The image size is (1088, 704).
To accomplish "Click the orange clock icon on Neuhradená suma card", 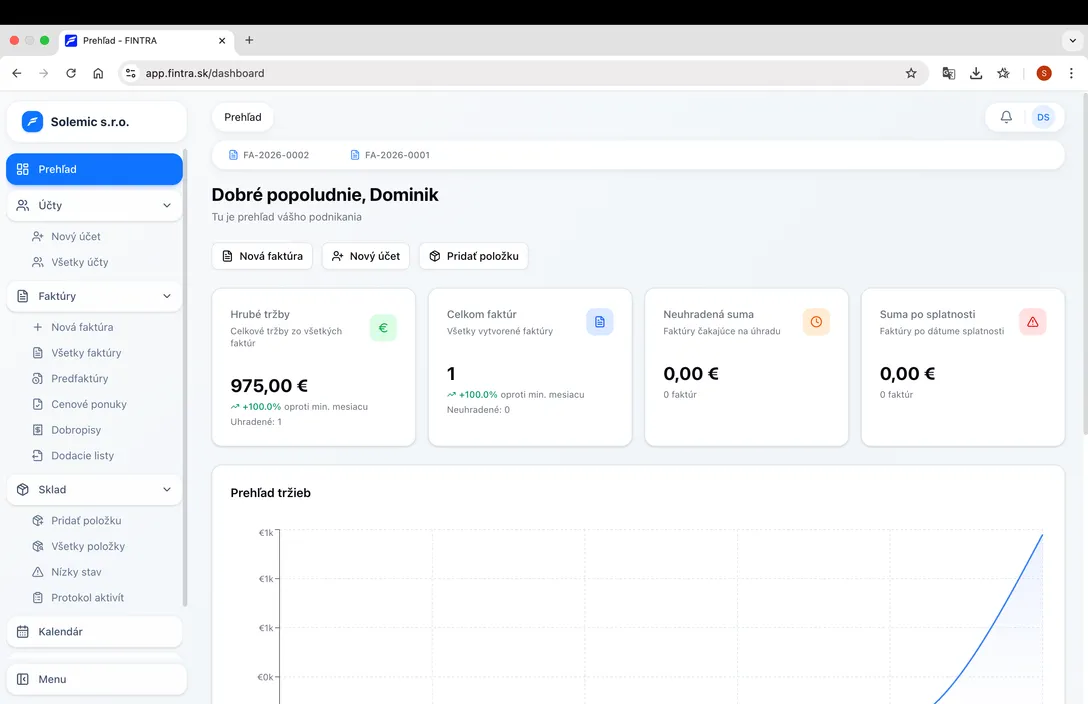I will pos(816,321).
